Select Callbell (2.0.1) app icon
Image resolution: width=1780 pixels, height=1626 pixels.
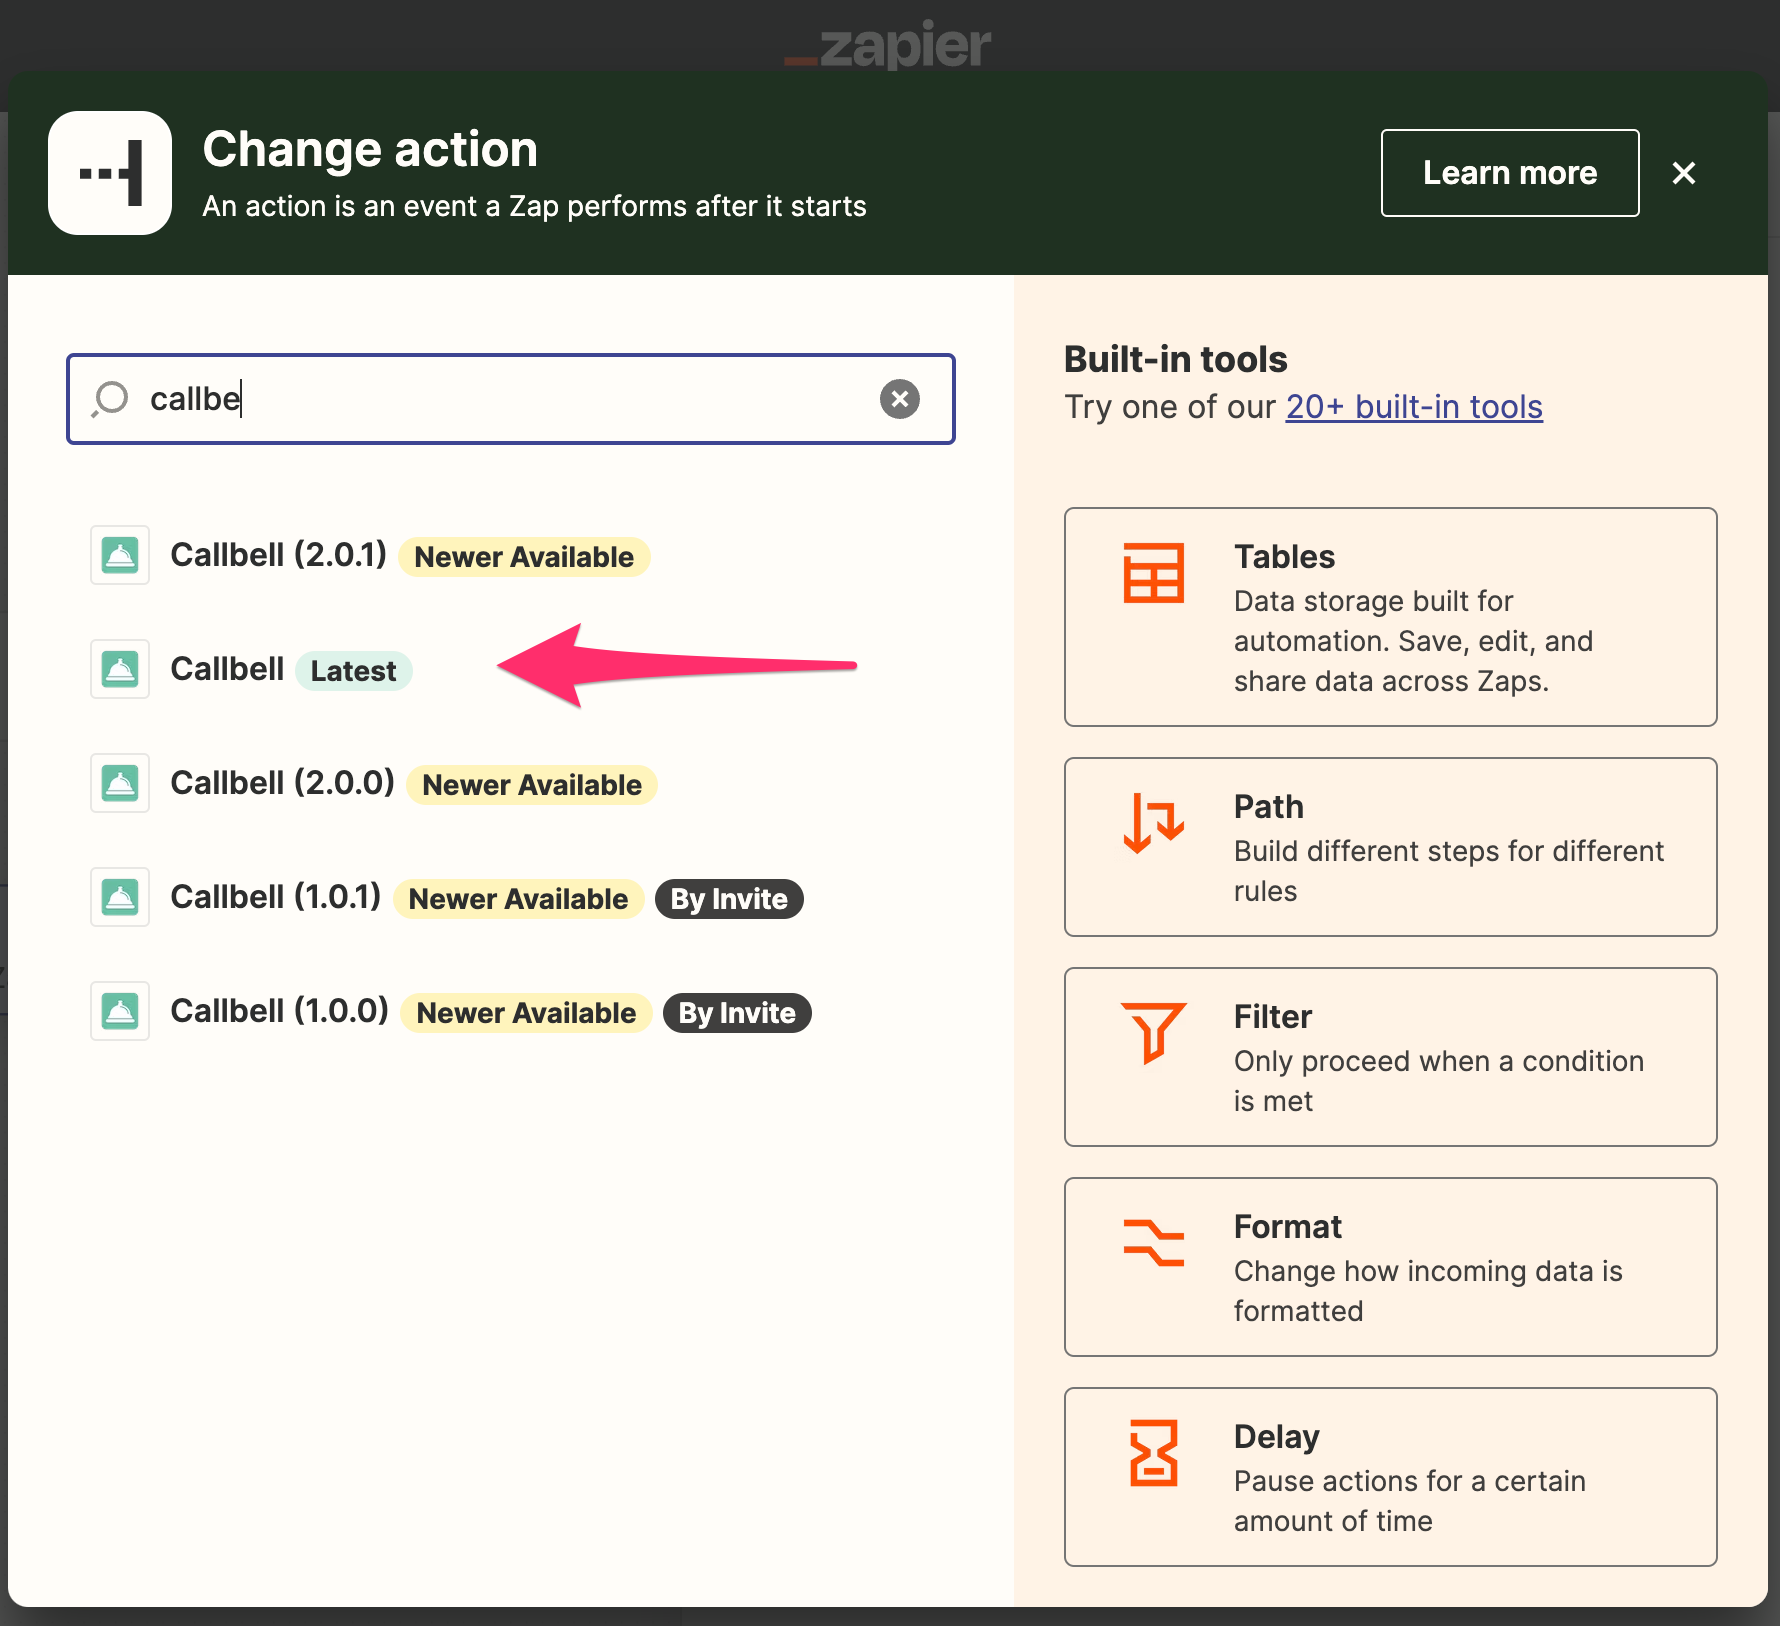[120, 555]
